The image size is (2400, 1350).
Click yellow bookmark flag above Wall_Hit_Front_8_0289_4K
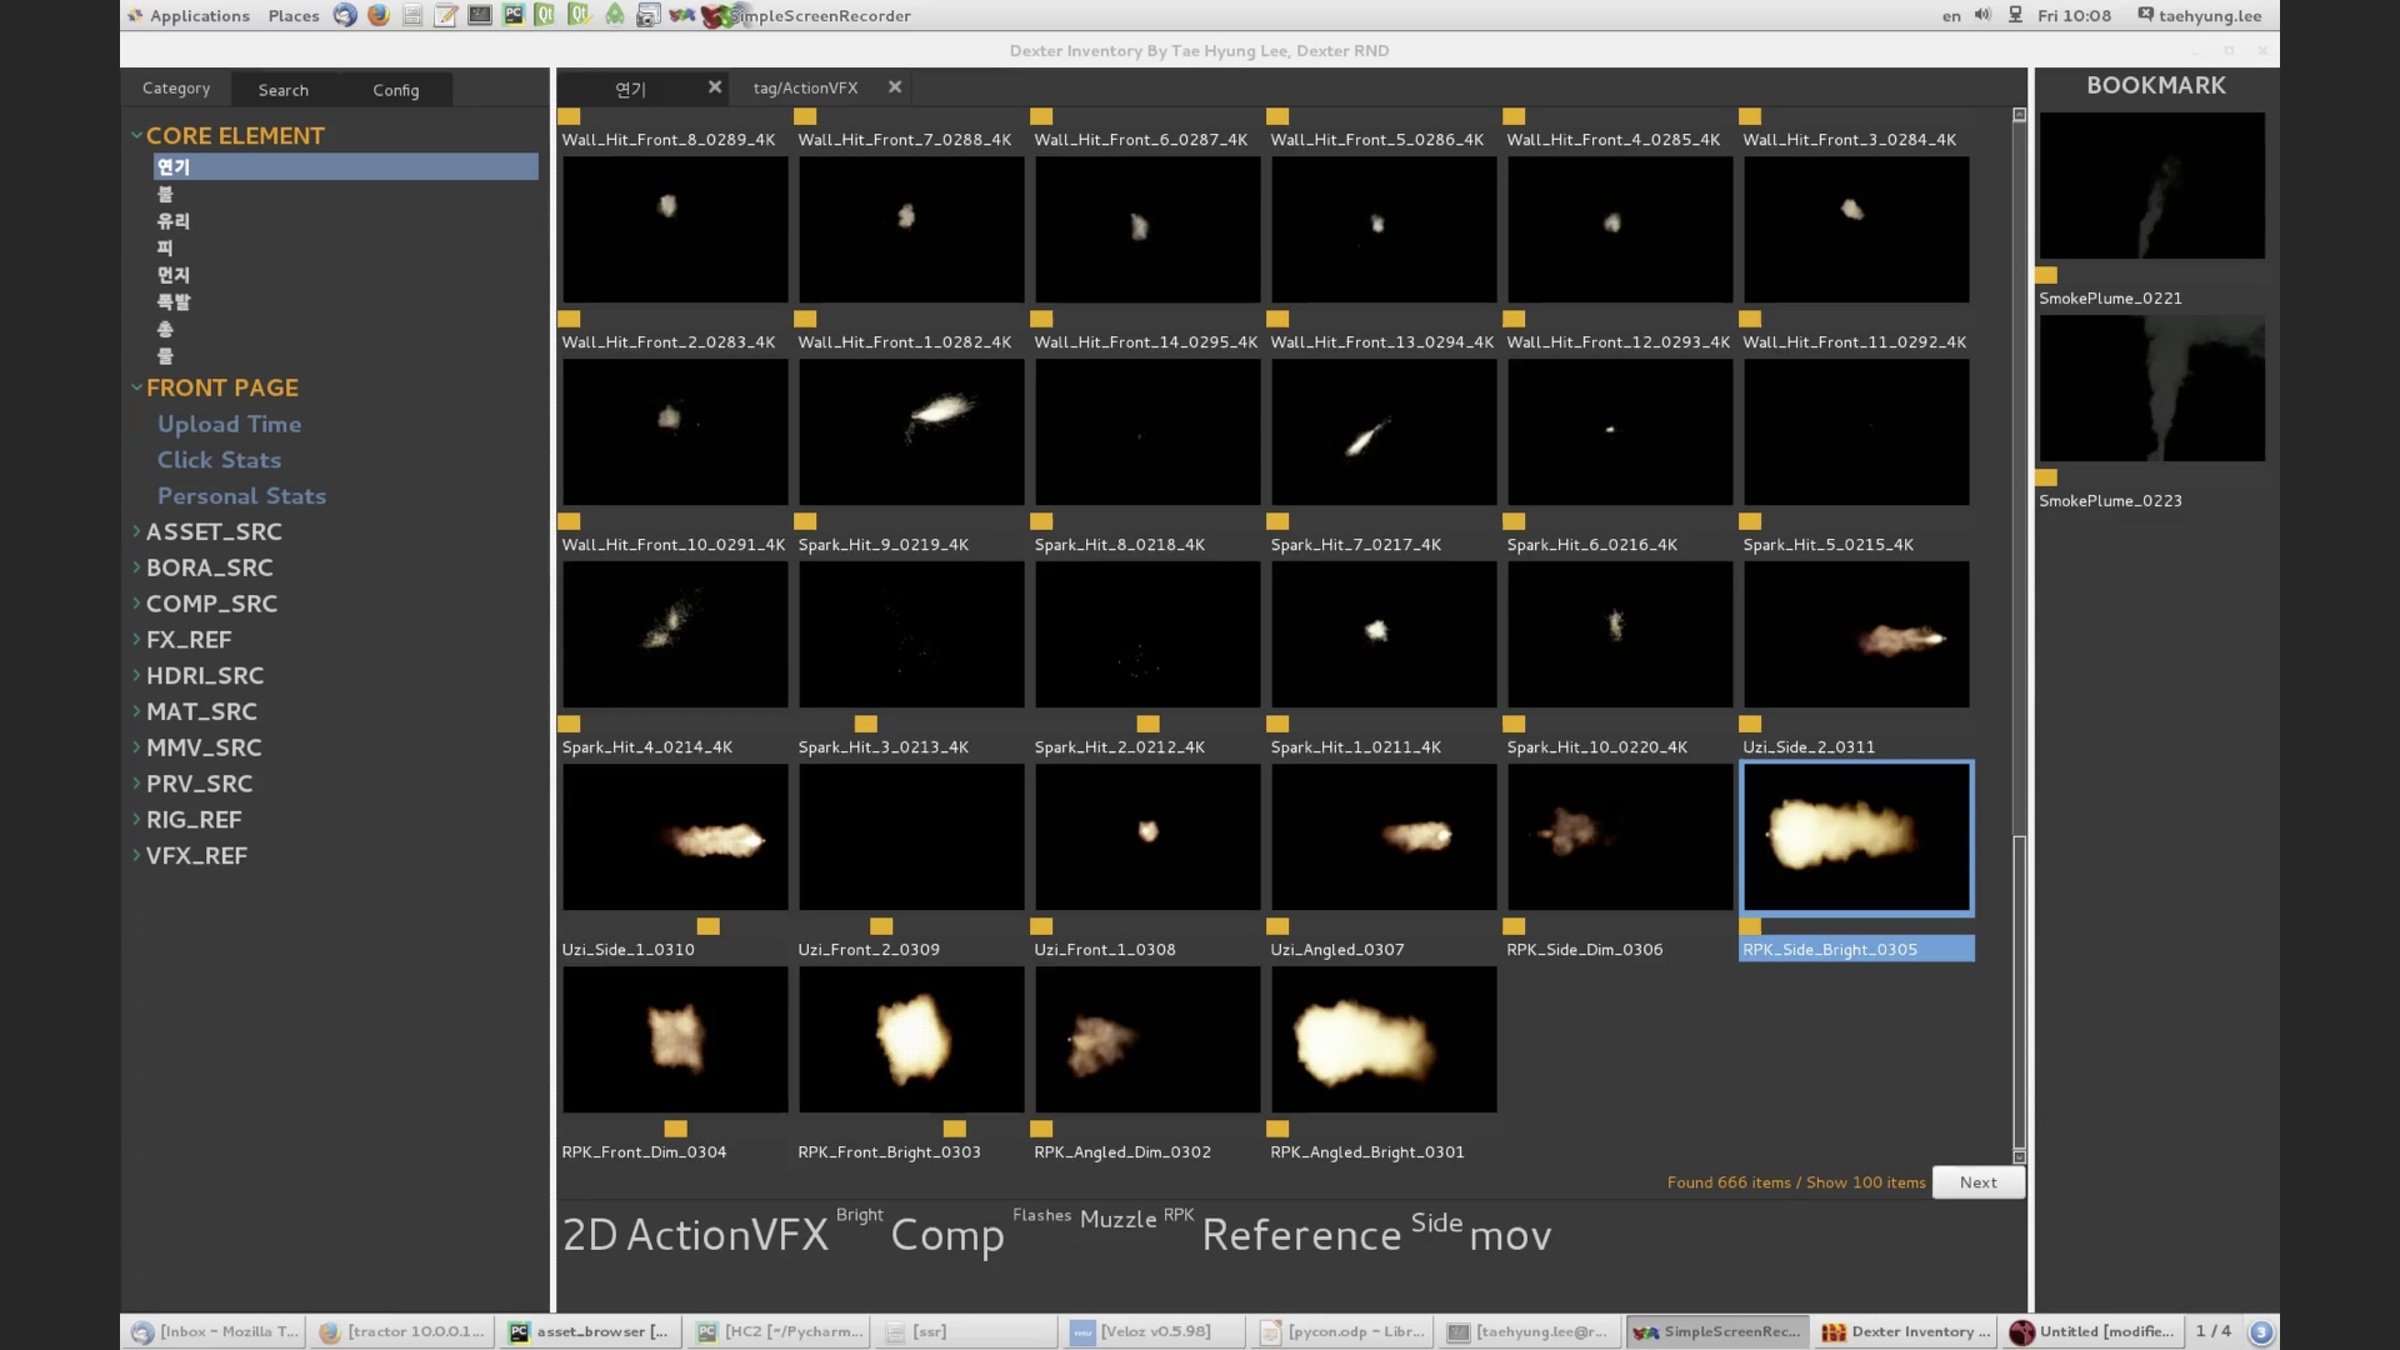tap(569, 117)
